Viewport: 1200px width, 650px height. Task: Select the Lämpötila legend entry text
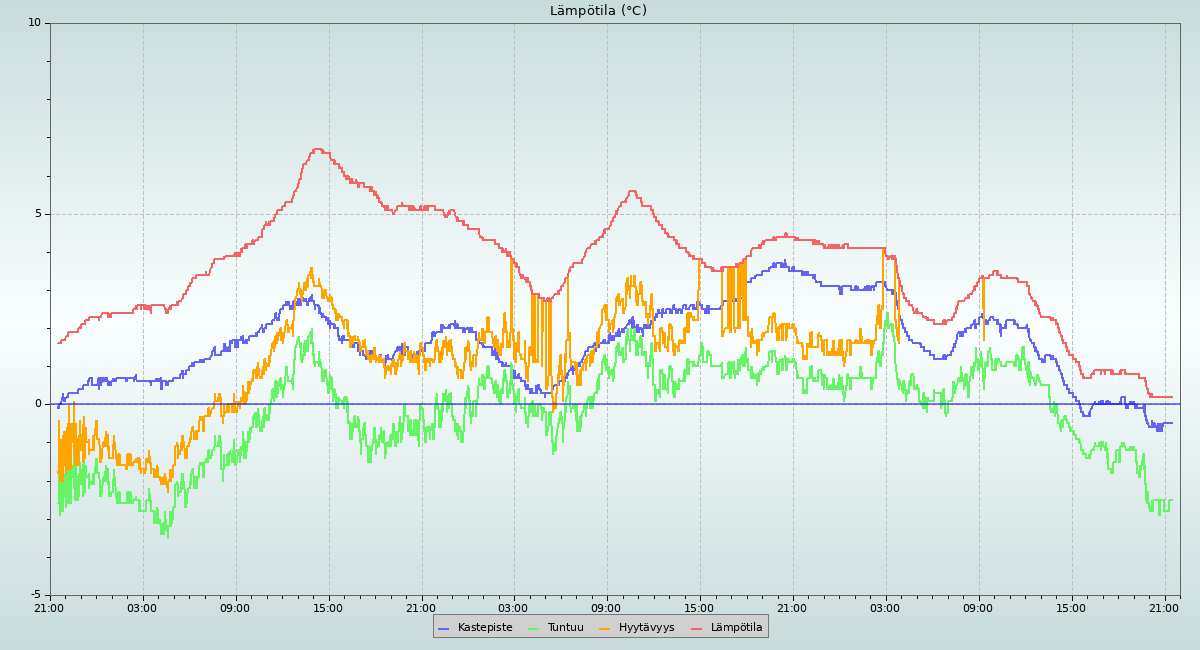pos(736,628)
